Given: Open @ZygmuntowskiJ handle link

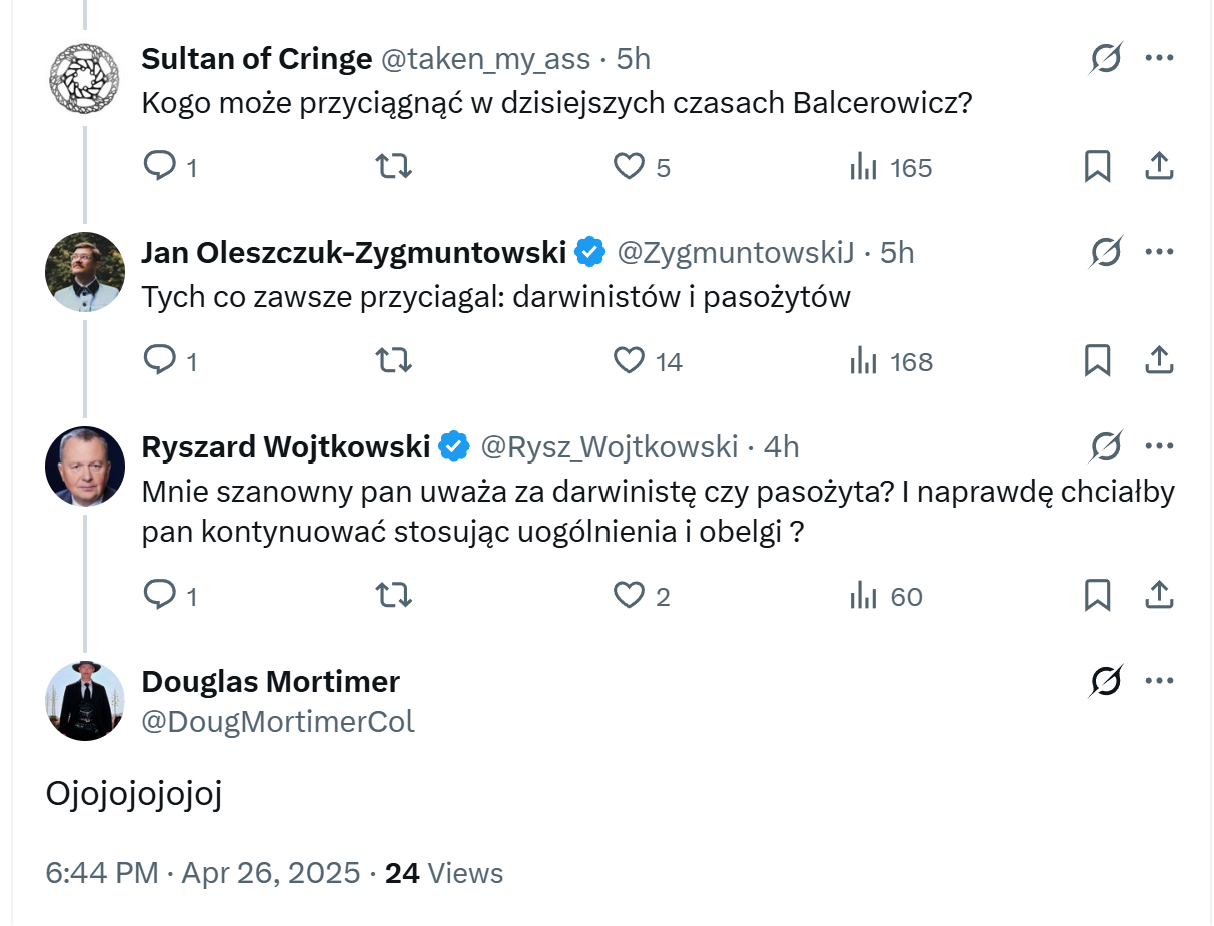Looking at the screenshot, I should pos(735,253).
